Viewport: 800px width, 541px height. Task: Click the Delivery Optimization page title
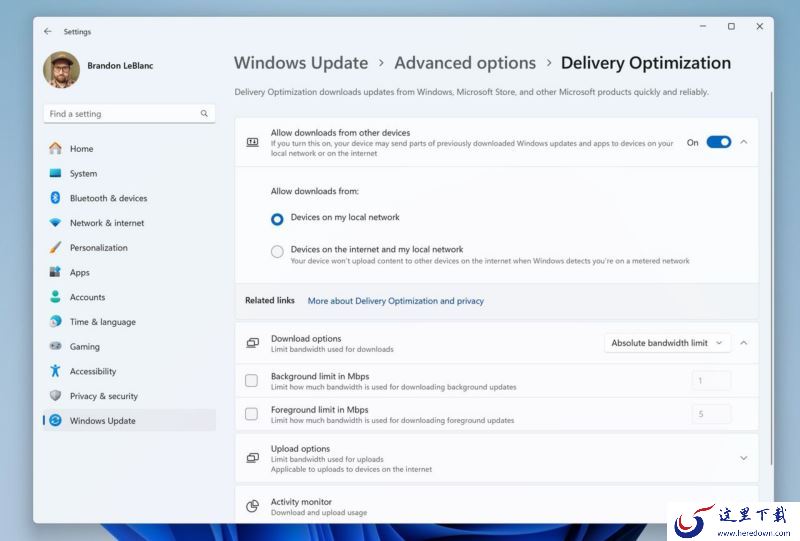pos(645,63)
